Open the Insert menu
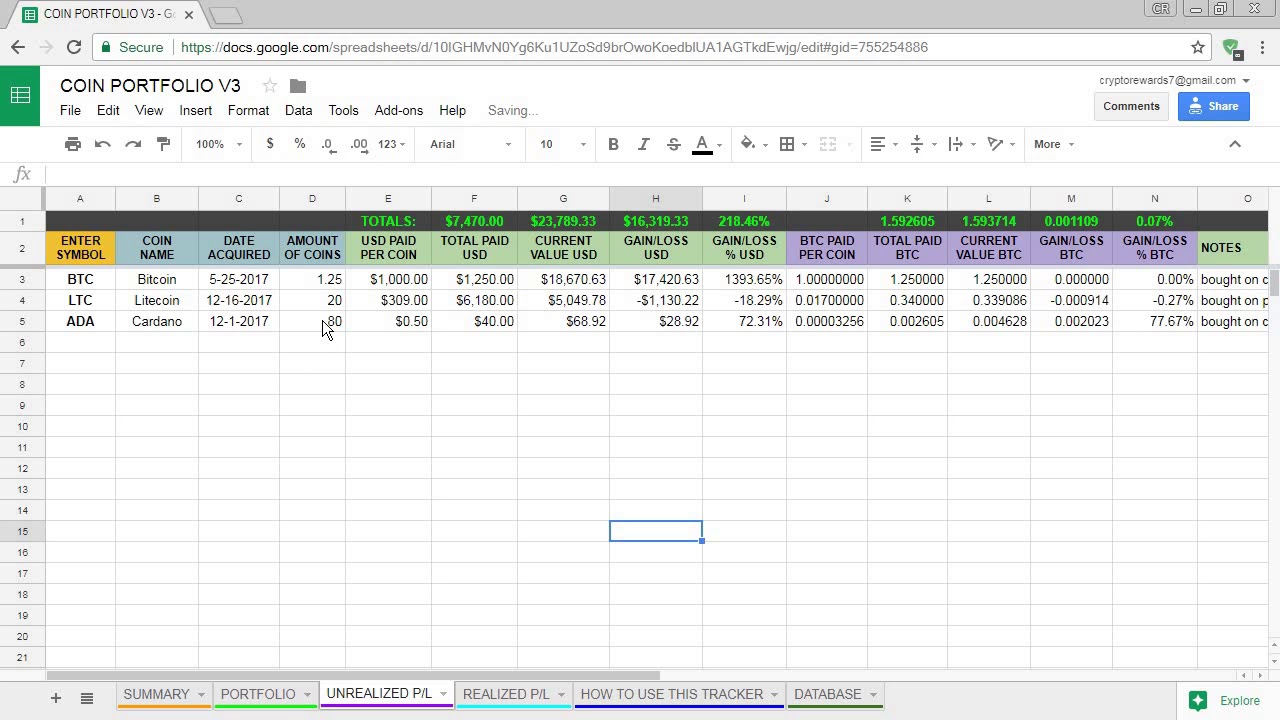This screenshot has height=720, width=1280. (195, 110)
